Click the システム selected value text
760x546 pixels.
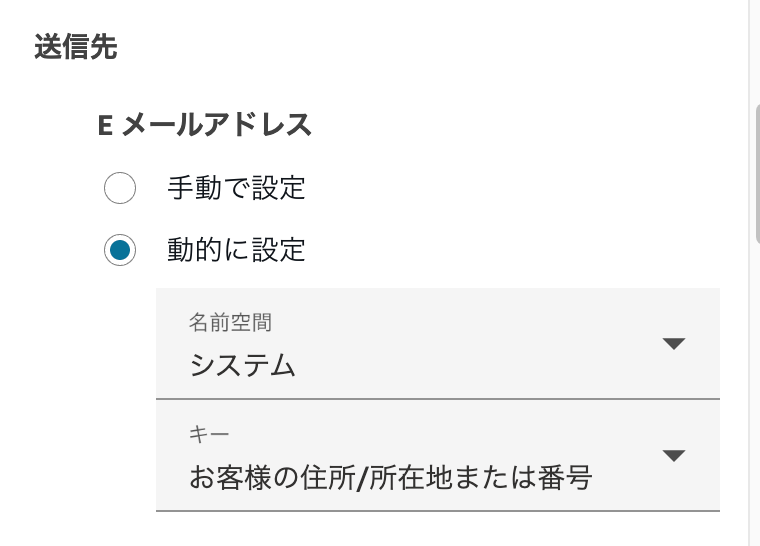[x=243, y=366]
